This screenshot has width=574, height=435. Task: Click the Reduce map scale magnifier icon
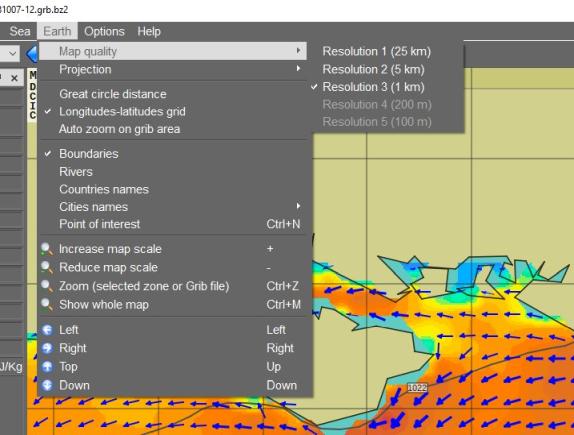click(46, 267)
